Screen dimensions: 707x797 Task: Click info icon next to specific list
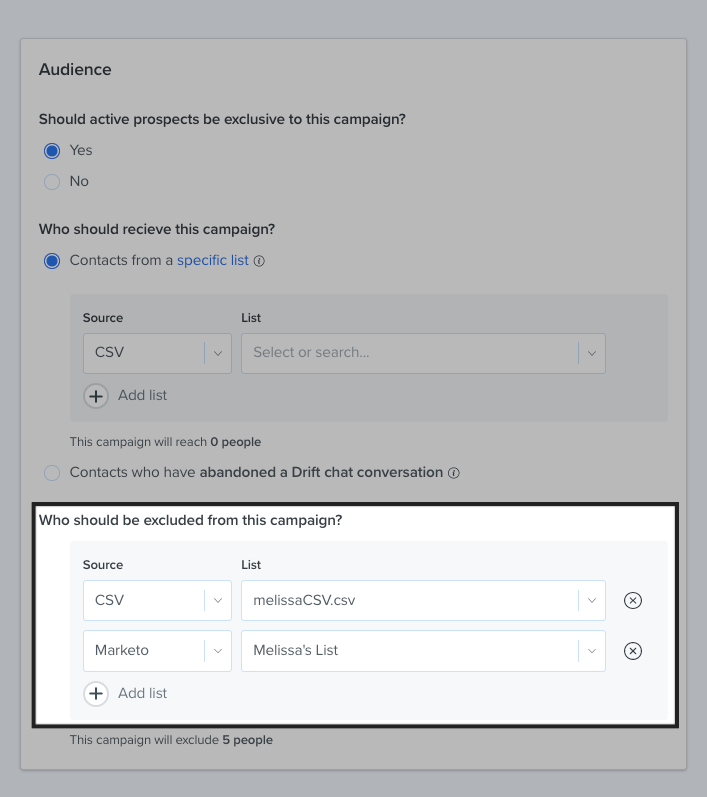tap(259, 261)
